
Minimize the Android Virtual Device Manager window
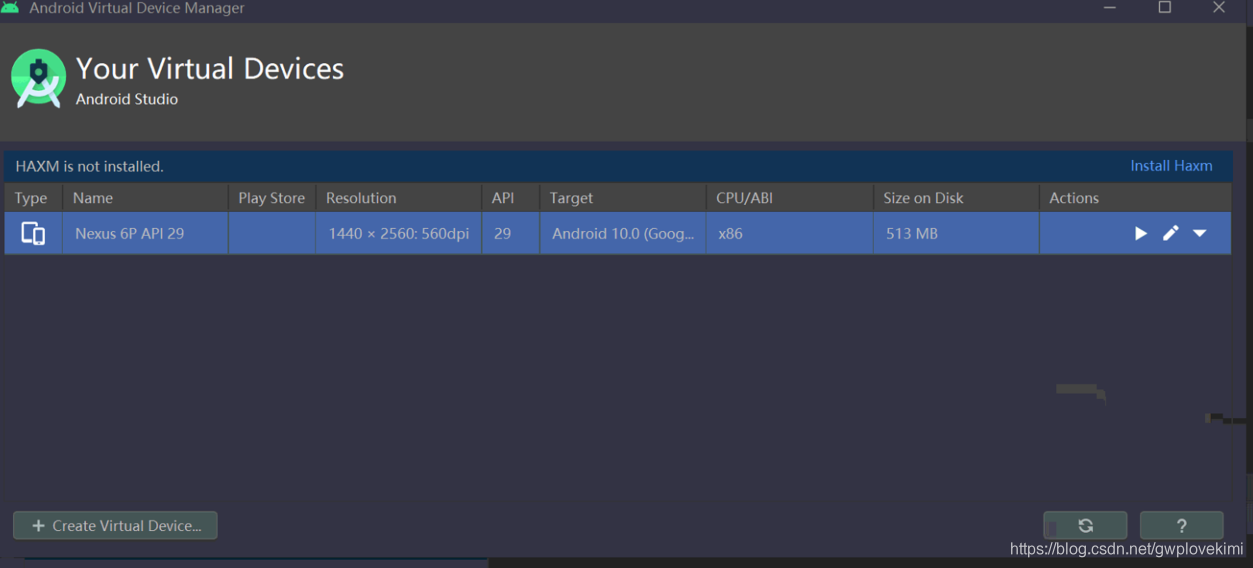[x=1110, y=7]
